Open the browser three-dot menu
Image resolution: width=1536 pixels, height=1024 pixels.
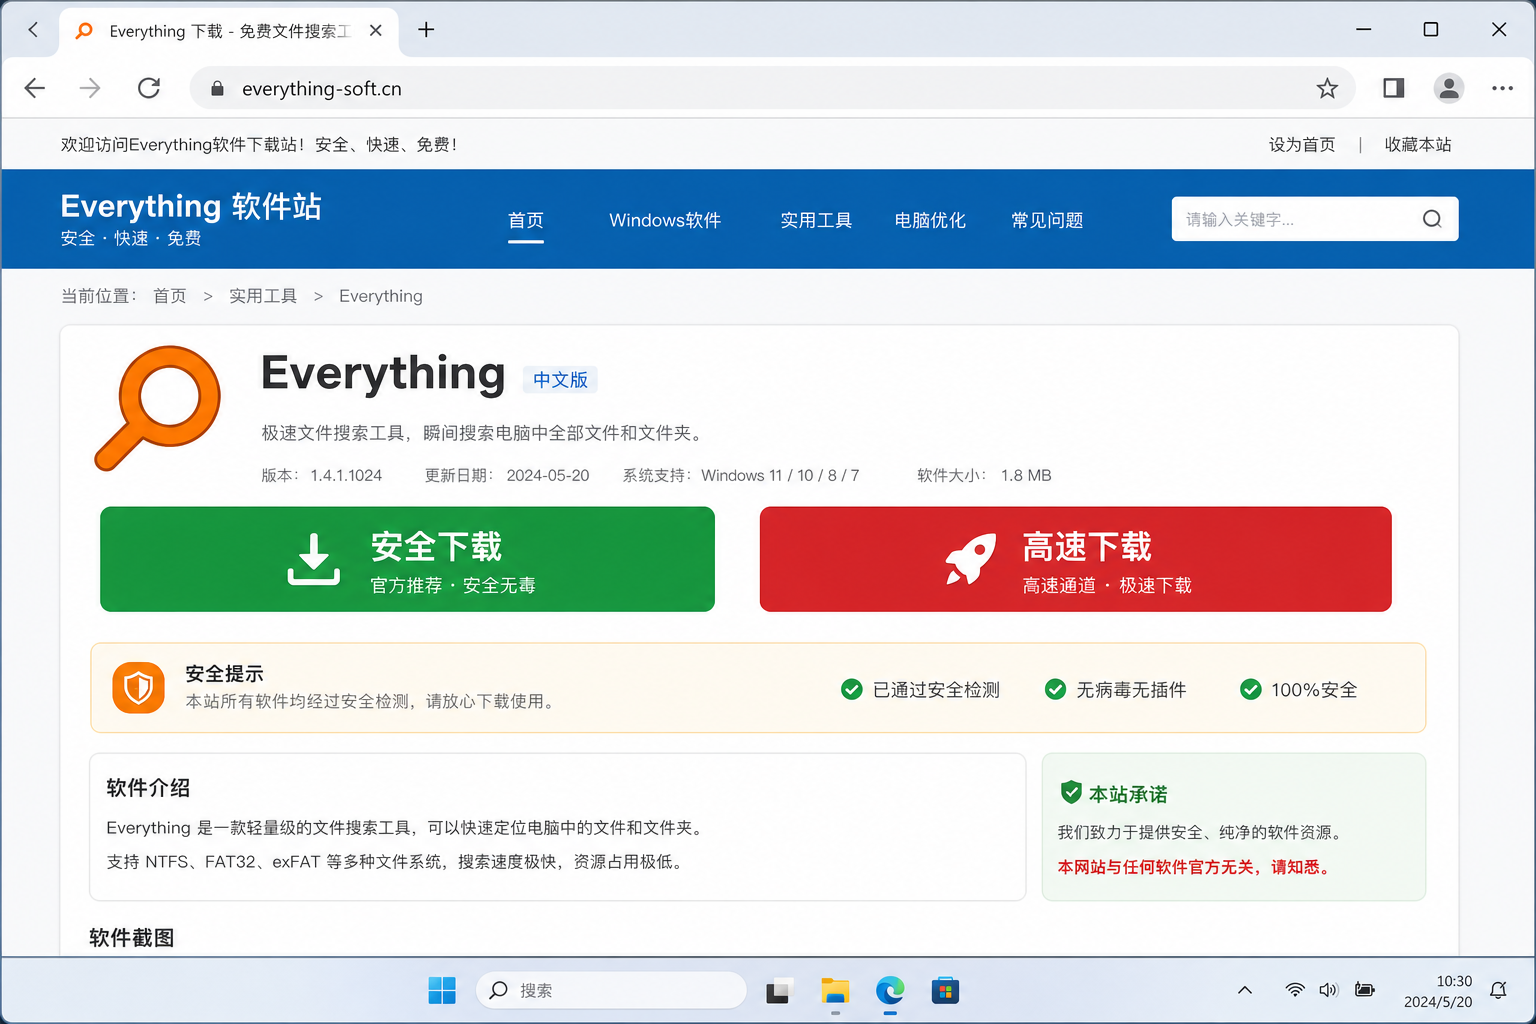(x=1502, y=88)
